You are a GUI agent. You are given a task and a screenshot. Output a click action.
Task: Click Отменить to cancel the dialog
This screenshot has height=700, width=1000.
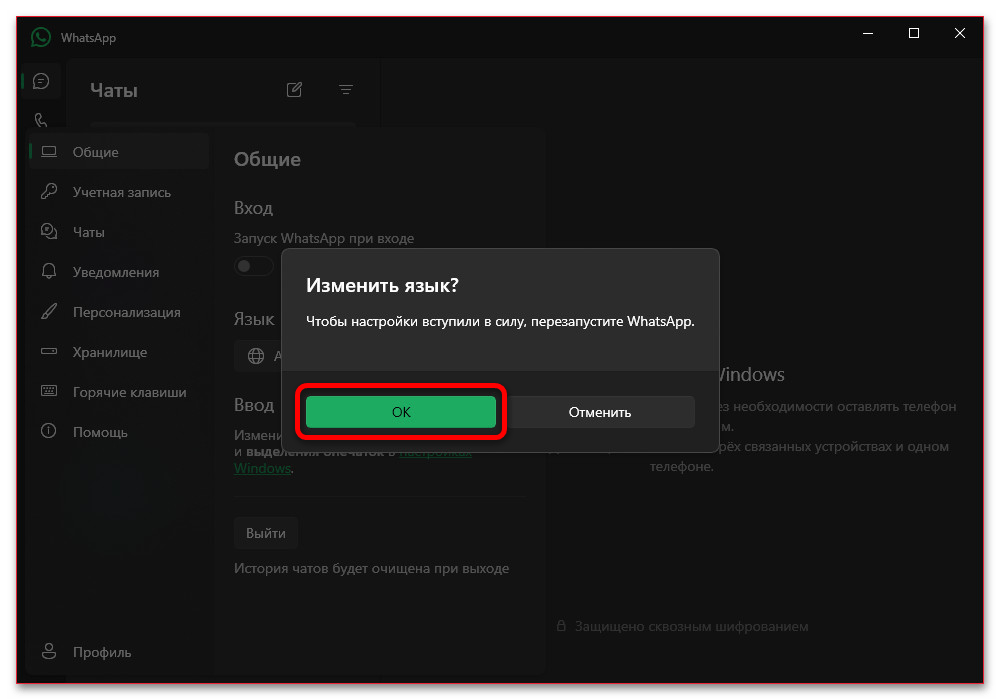[x=599, y=412]
